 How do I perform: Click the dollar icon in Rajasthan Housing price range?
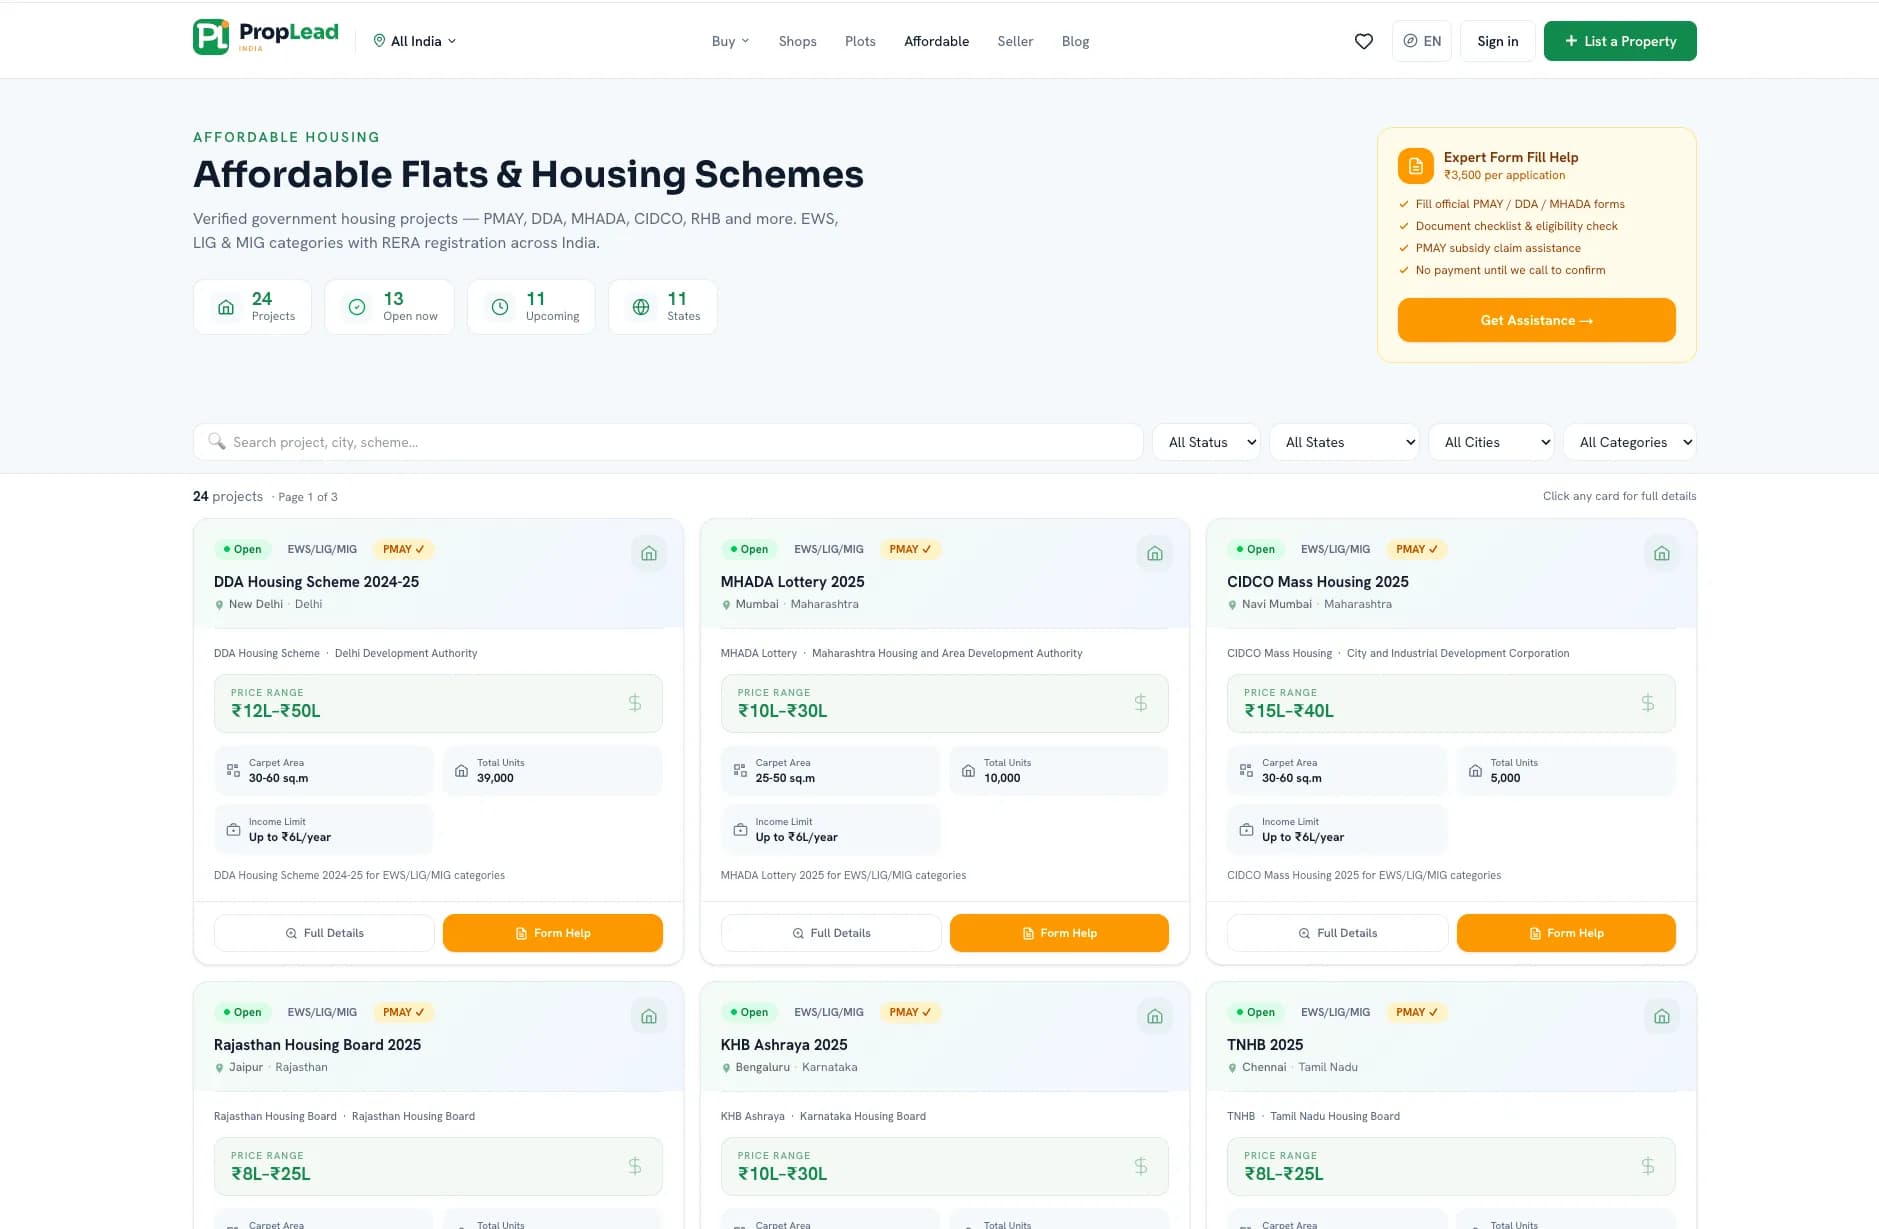pyautogui.click(x=635, y=1166)
